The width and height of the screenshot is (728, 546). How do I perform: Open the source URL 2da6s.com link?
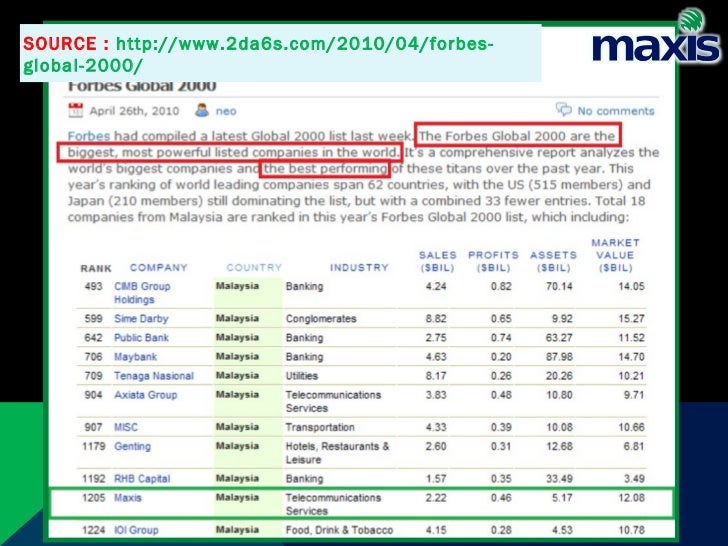tap(258, 54)
